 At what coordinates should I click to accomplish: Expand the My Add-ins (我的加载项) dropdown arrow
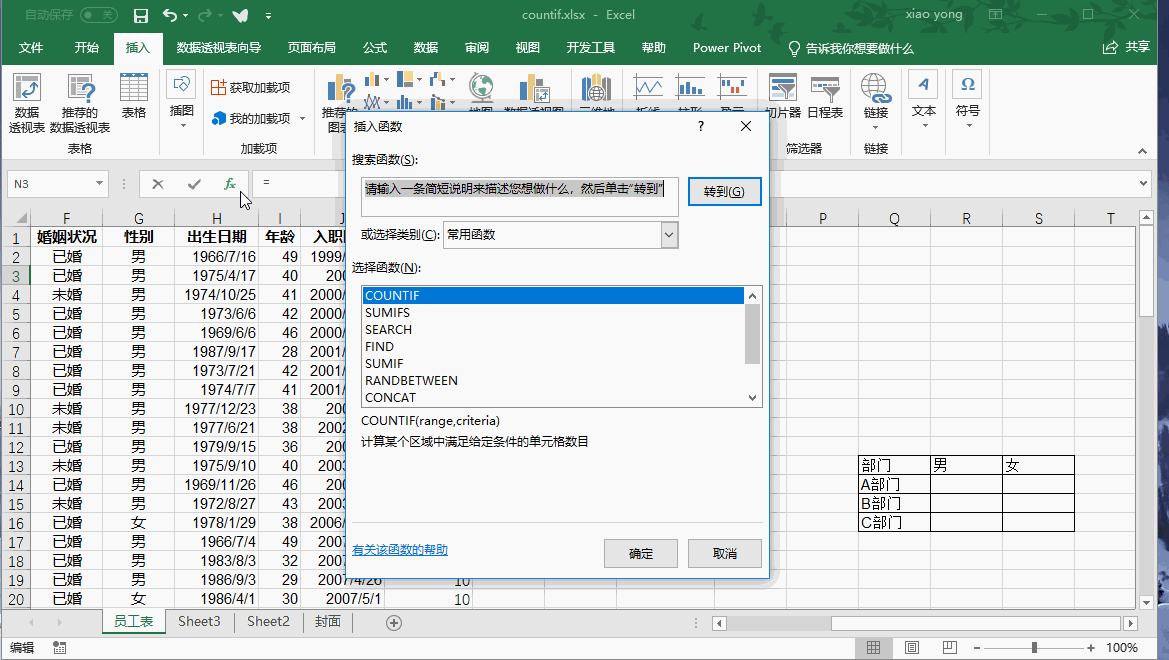tap(302, 119)
